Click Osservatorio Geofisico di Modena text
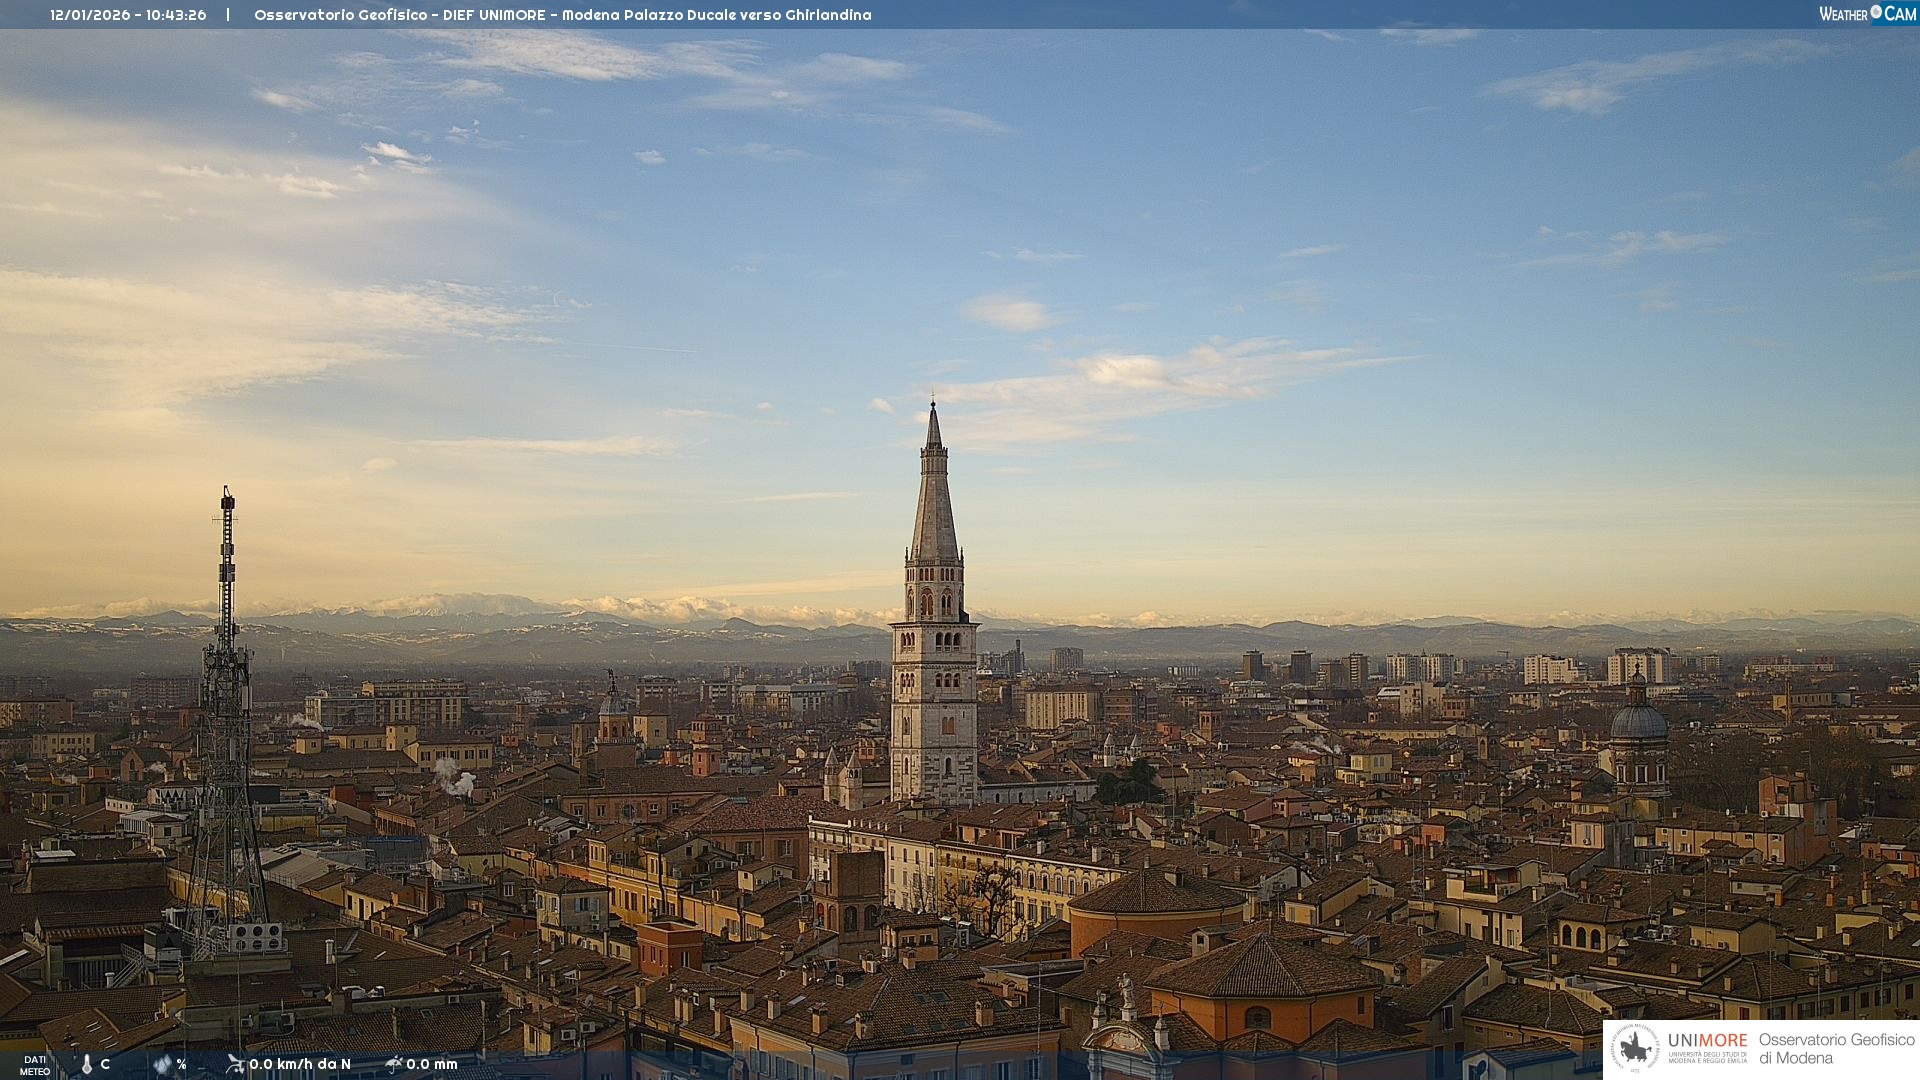The width and height of the screenshot is (1920, 1080). 1836,1048
